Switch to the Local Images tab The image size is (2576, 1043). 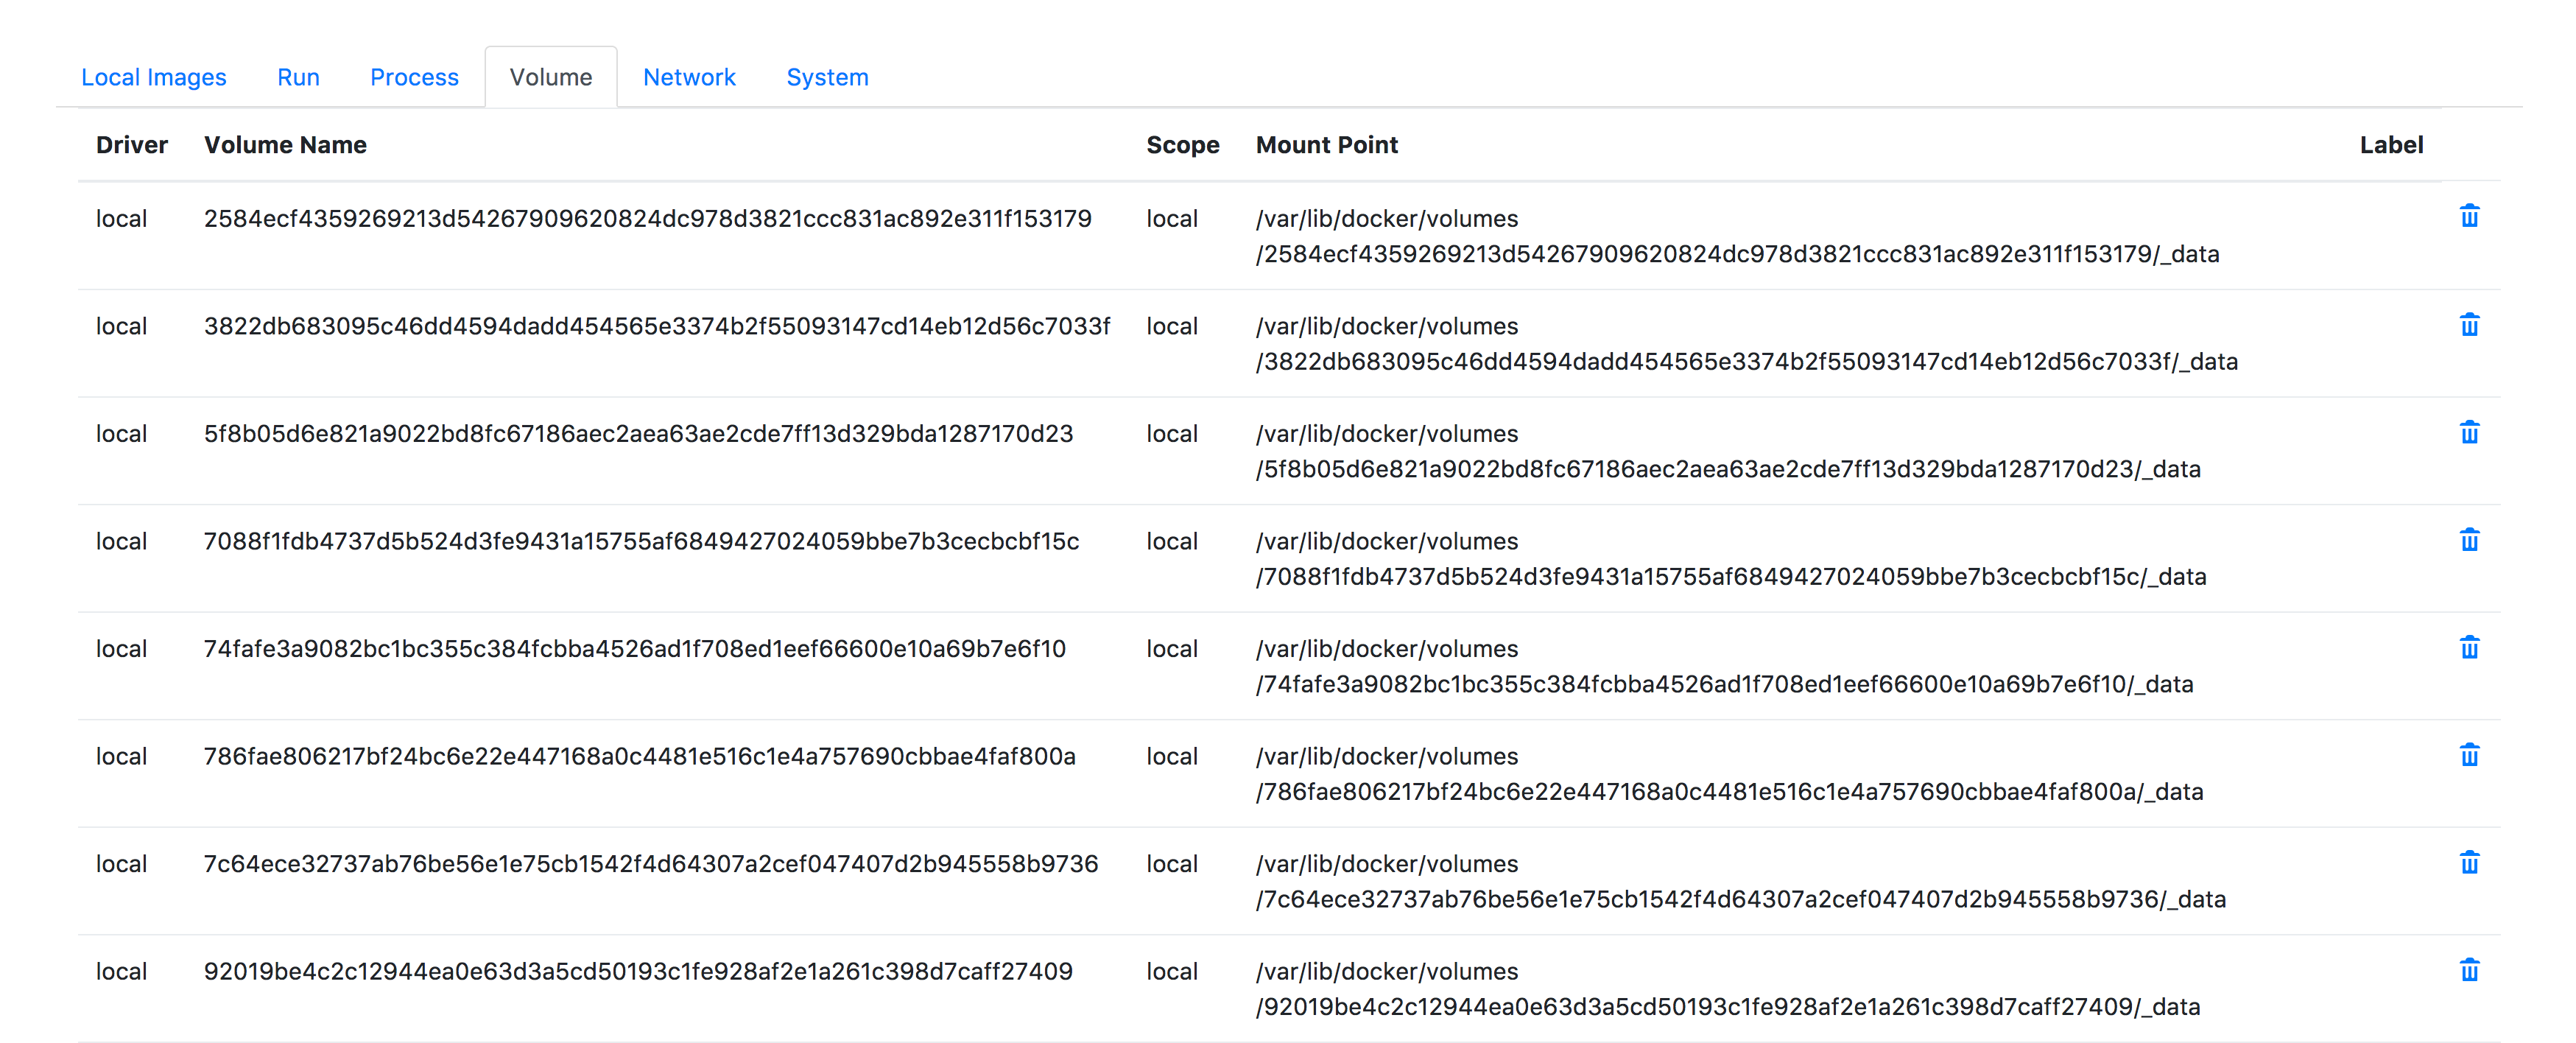click(153, 77)
